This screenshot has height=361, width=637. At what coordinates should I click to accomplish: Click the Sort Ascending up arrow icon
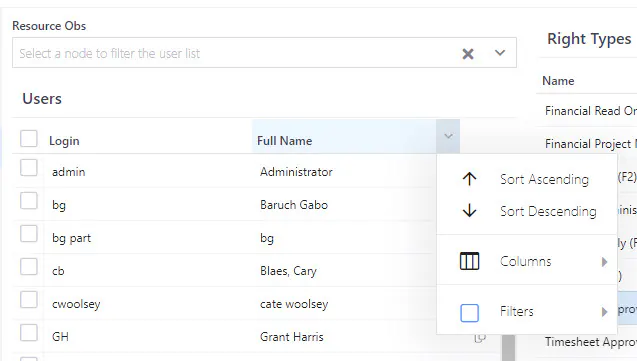pyautogui.click(x=469, y=179)
